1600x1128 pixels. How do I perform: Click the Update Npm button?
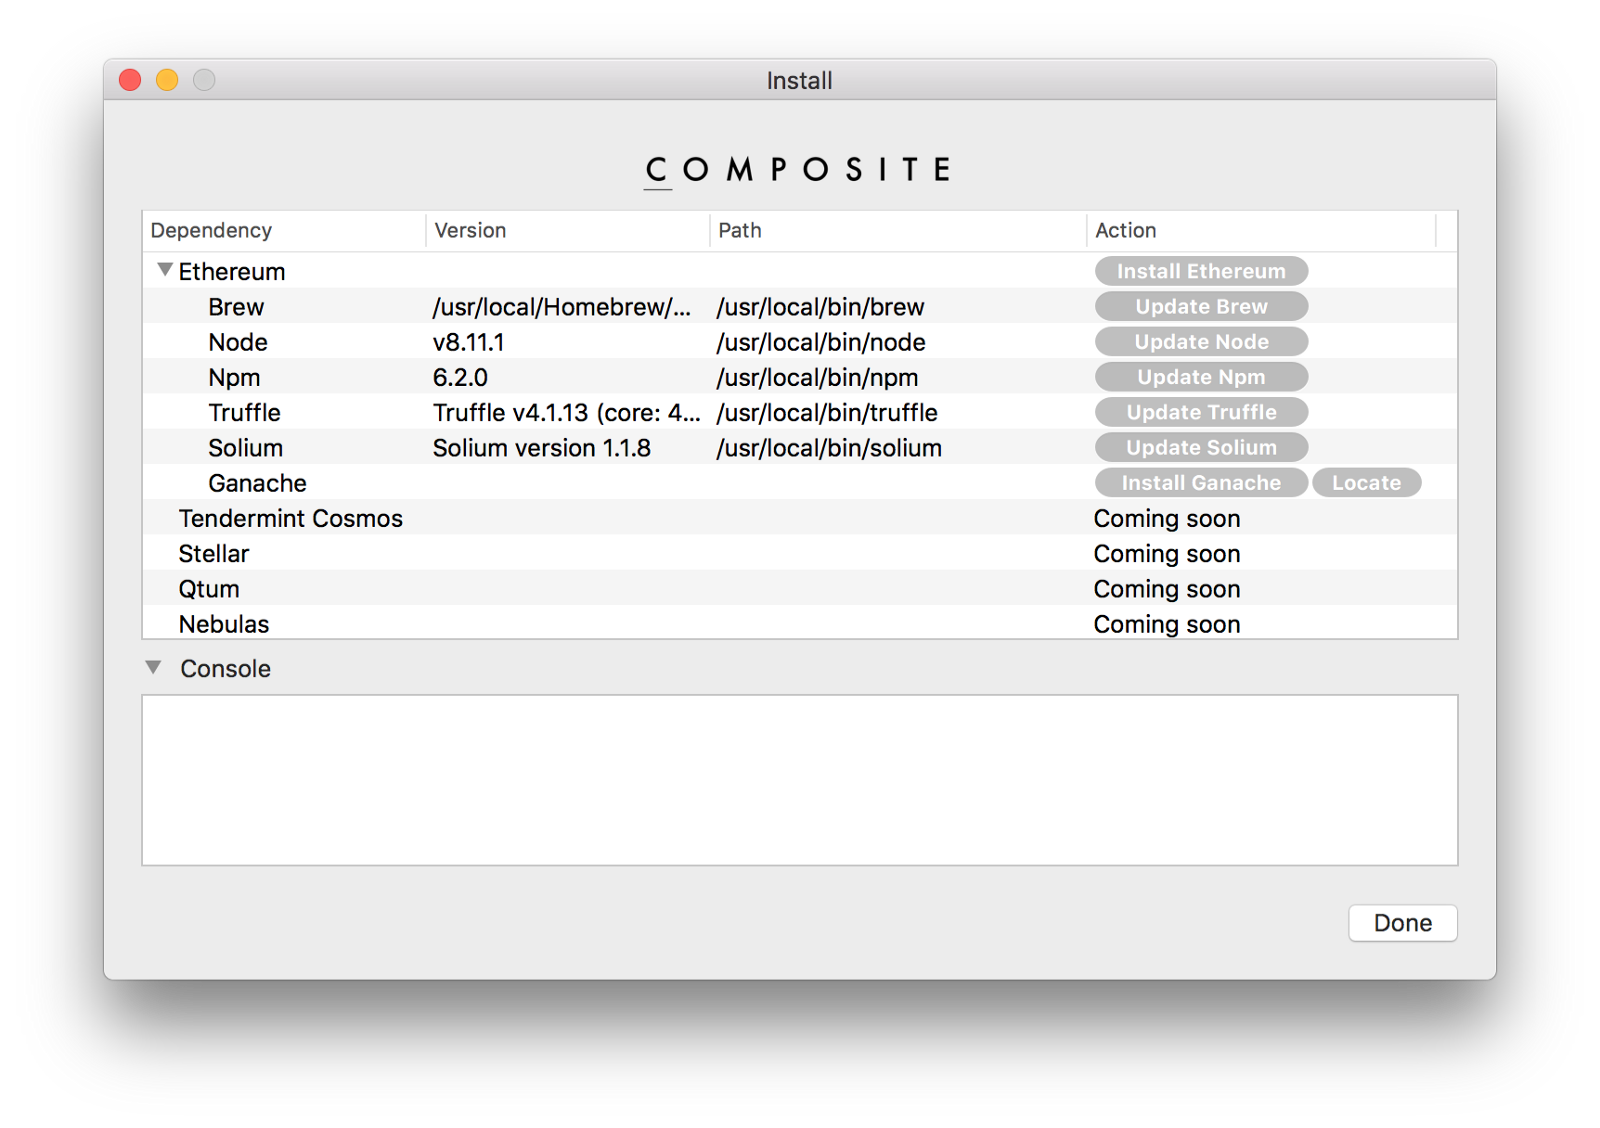[1201, 377]
